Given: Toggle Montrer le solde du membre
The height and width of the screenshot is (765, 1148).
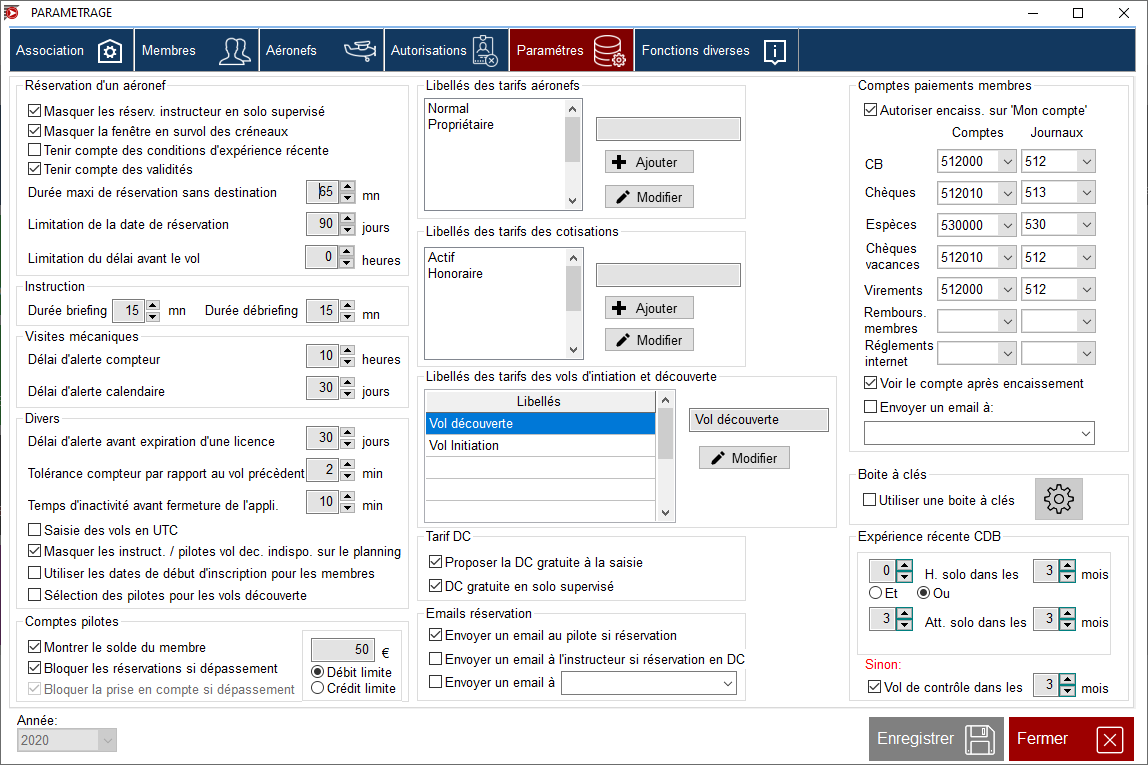Looking at the screenshot, I should pos(34,647).
